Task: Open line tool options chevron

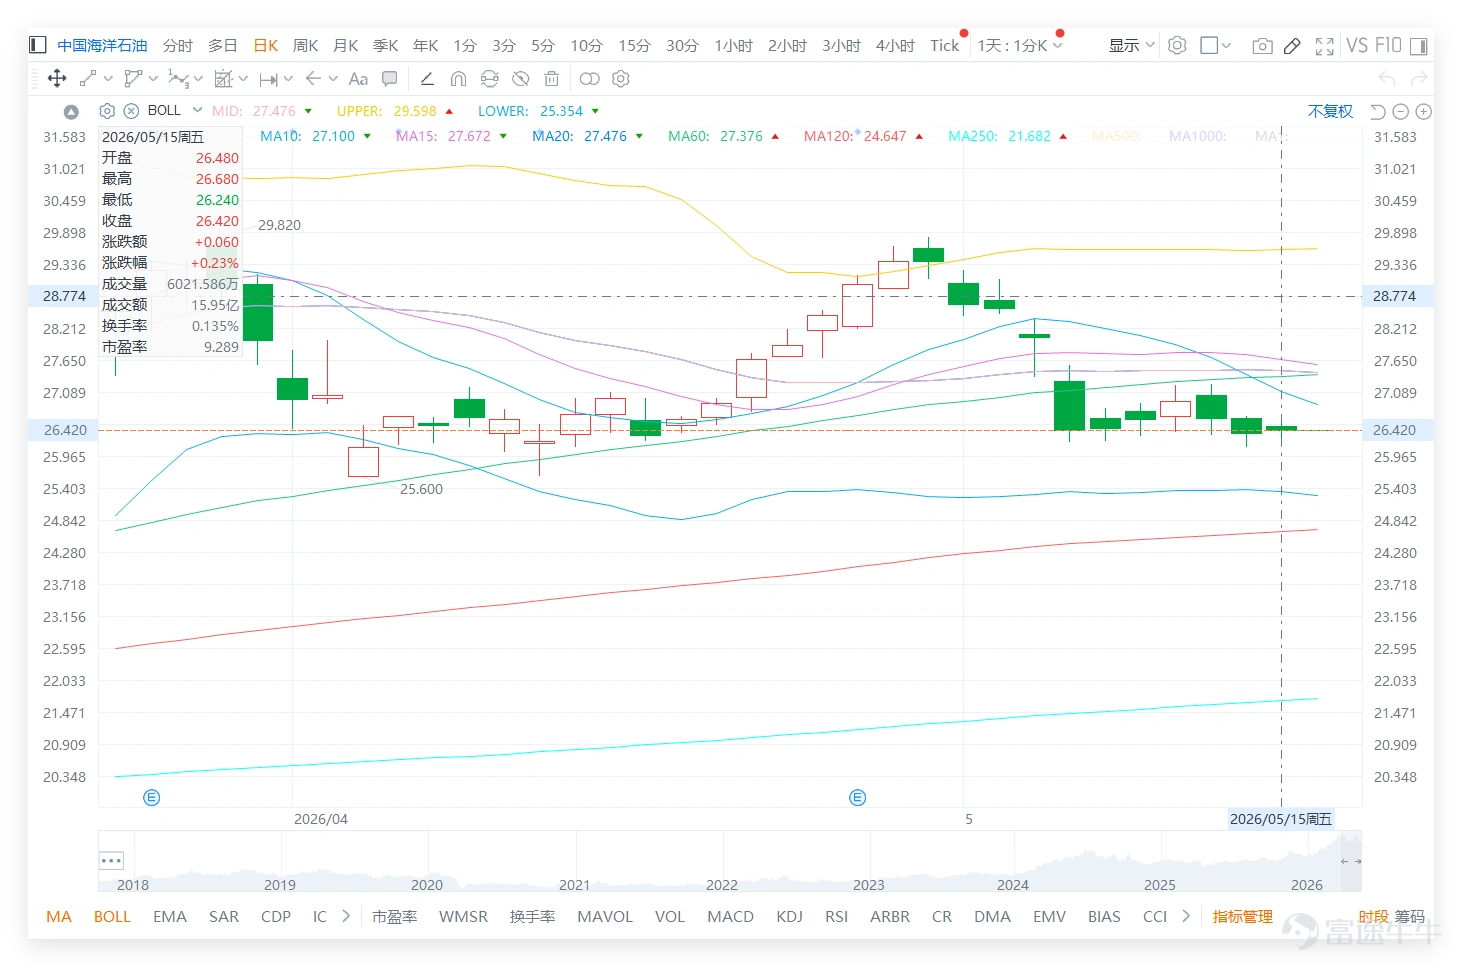Action: 108,79
